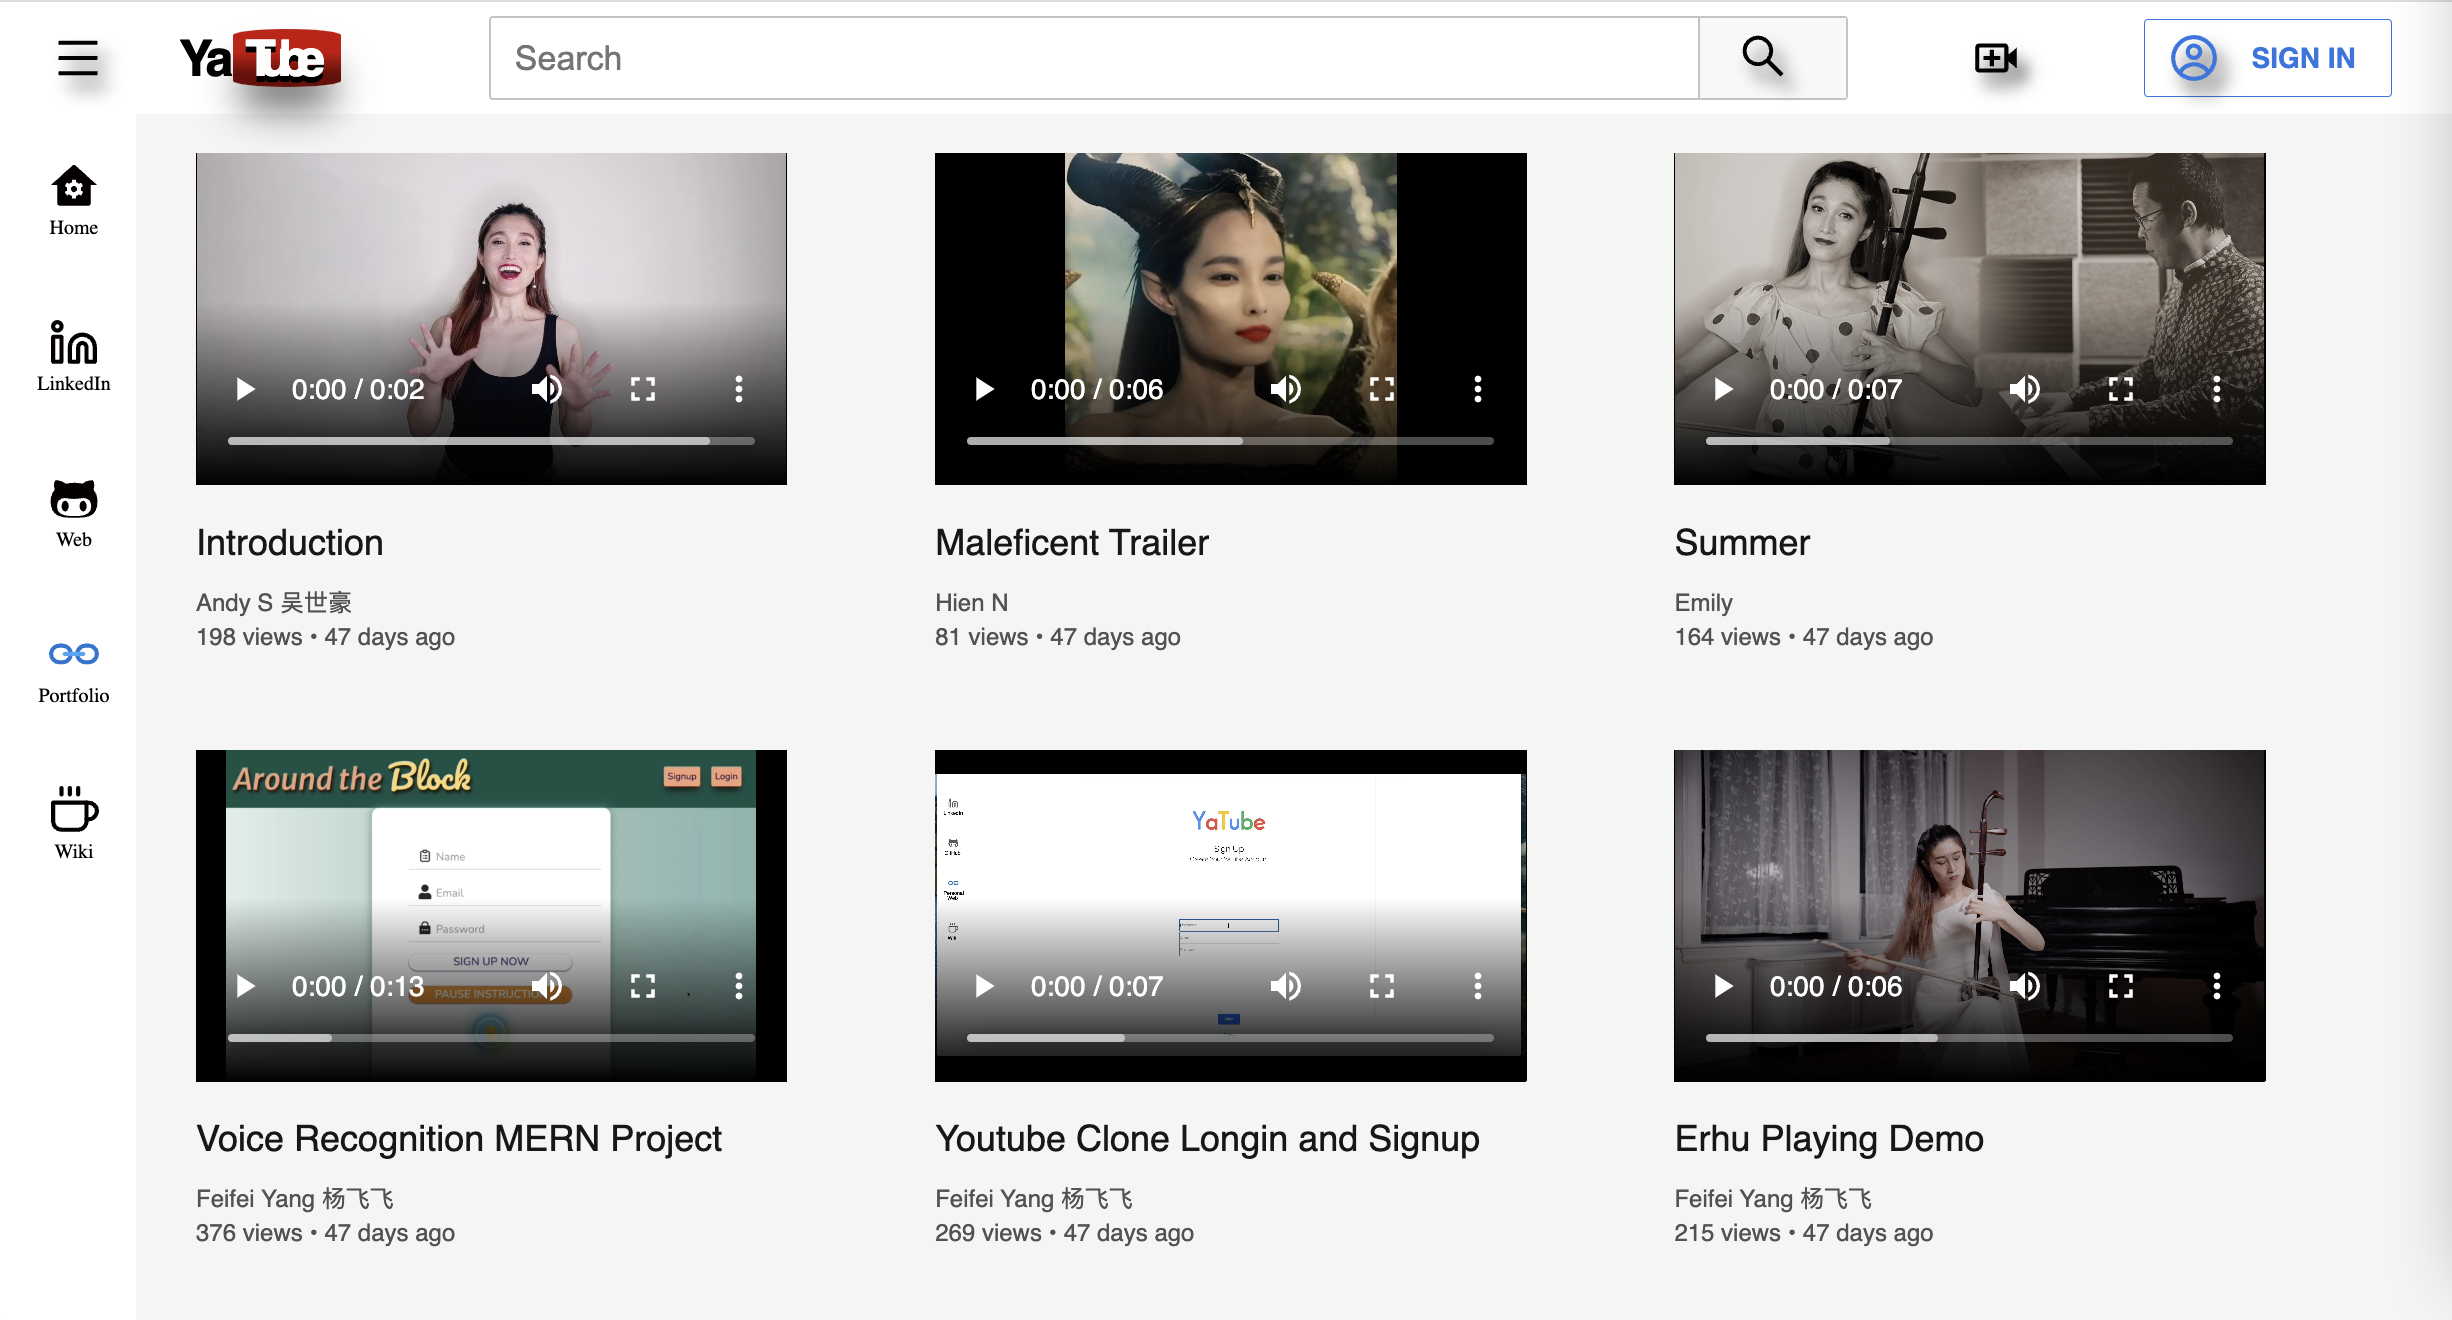The height and width of the screenshot is (1320, 2452).
Task: Seek on Maleficent Trailer progress bar
Action: [1230, 441]
